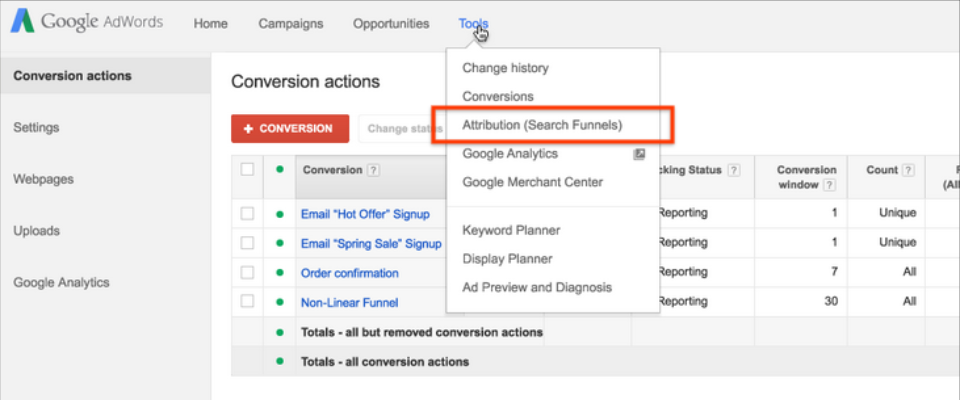Viewport: 960px width, 400px height.
Task: Click the Conversion actions page heading
Action: click(306, 81)
